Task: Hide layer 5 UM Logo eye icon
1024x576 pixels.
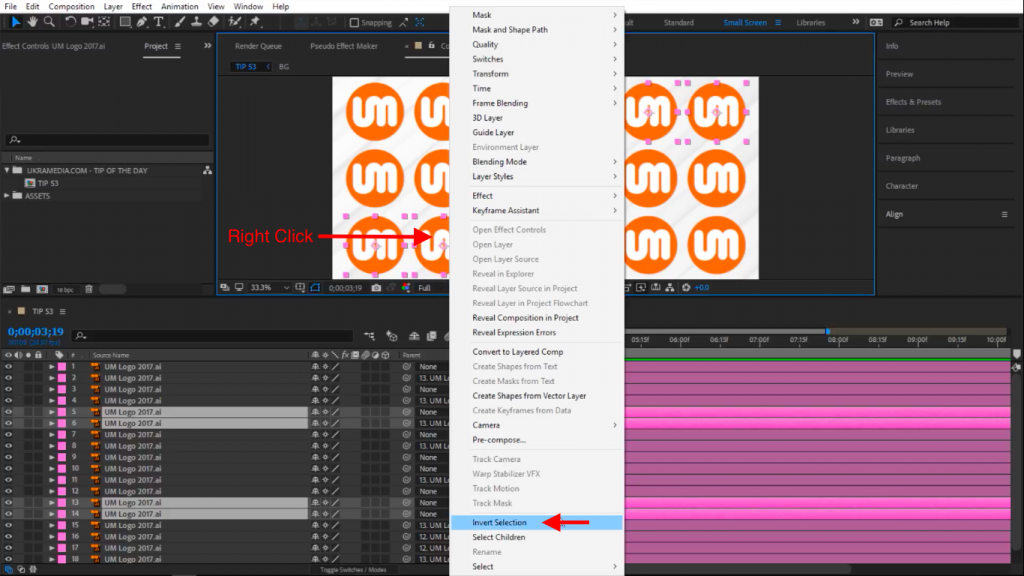Action: (x=8, y=412)
